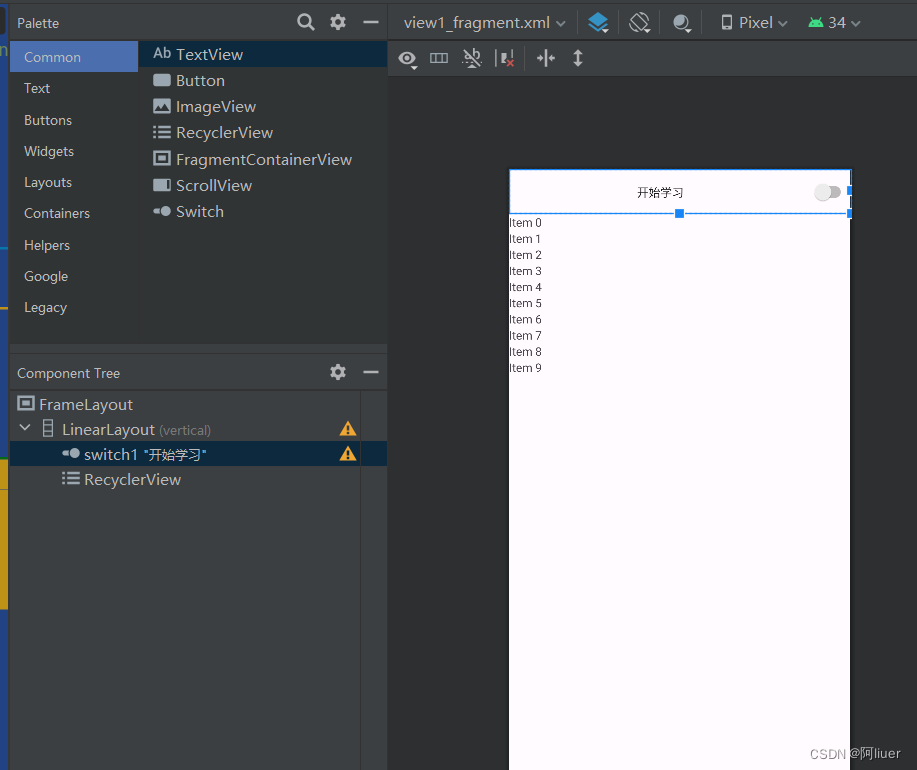The width and height of the screenshot is (917, 770).
Task: Click Item 5 in preview list
Action: tap(525, 303)
